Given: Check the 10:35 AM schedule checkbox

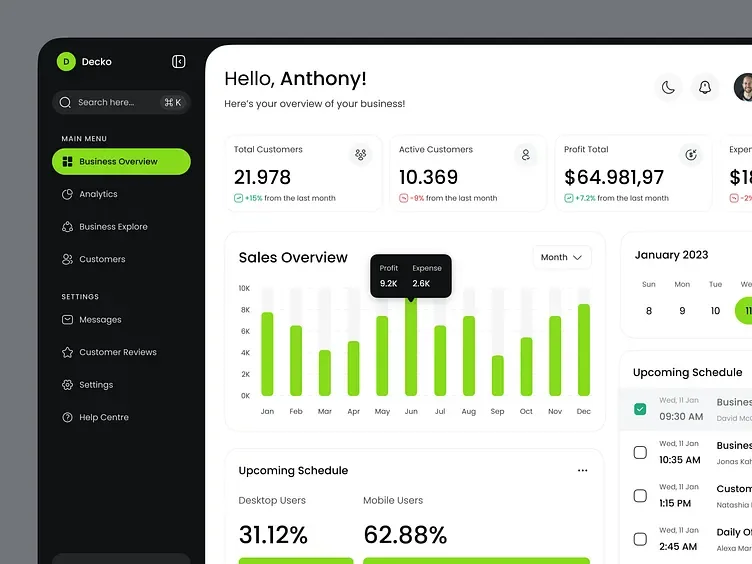Looking at the screenshot, I should [x=640, y=452].
